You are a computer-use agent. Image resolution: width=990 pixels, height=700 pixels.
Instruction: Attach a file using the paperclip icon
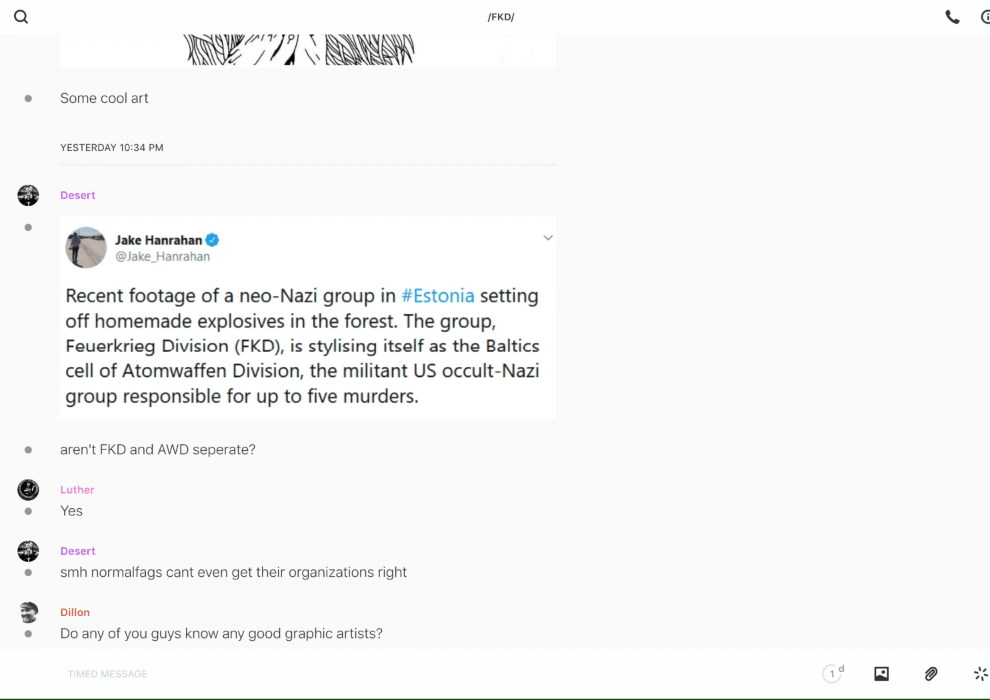(931, 674)
